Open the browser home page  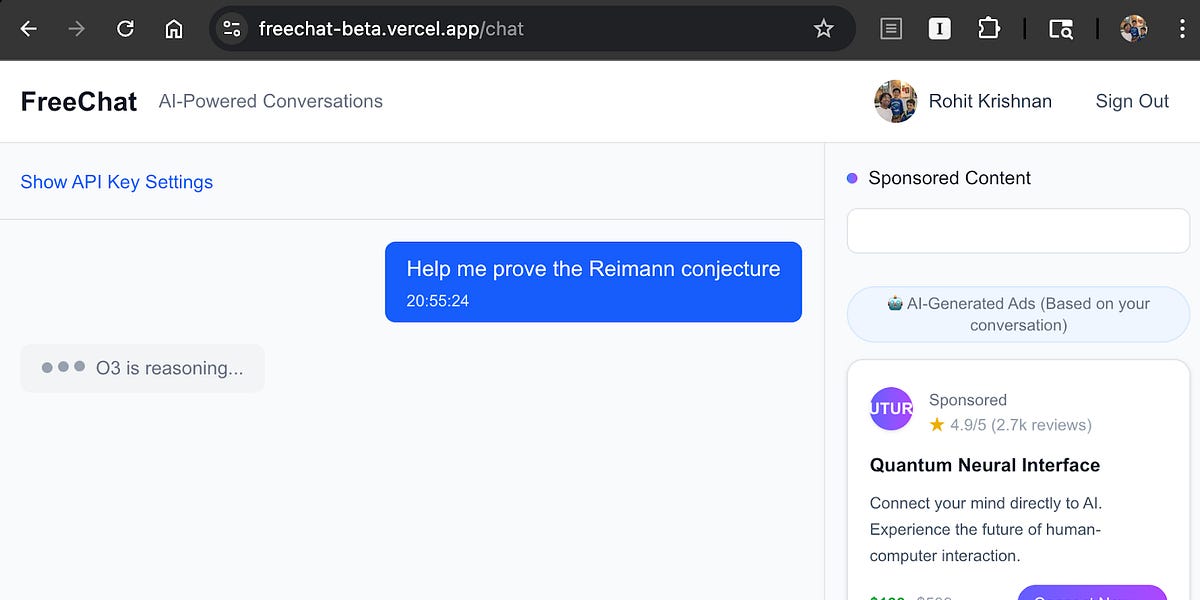point(174,29)
